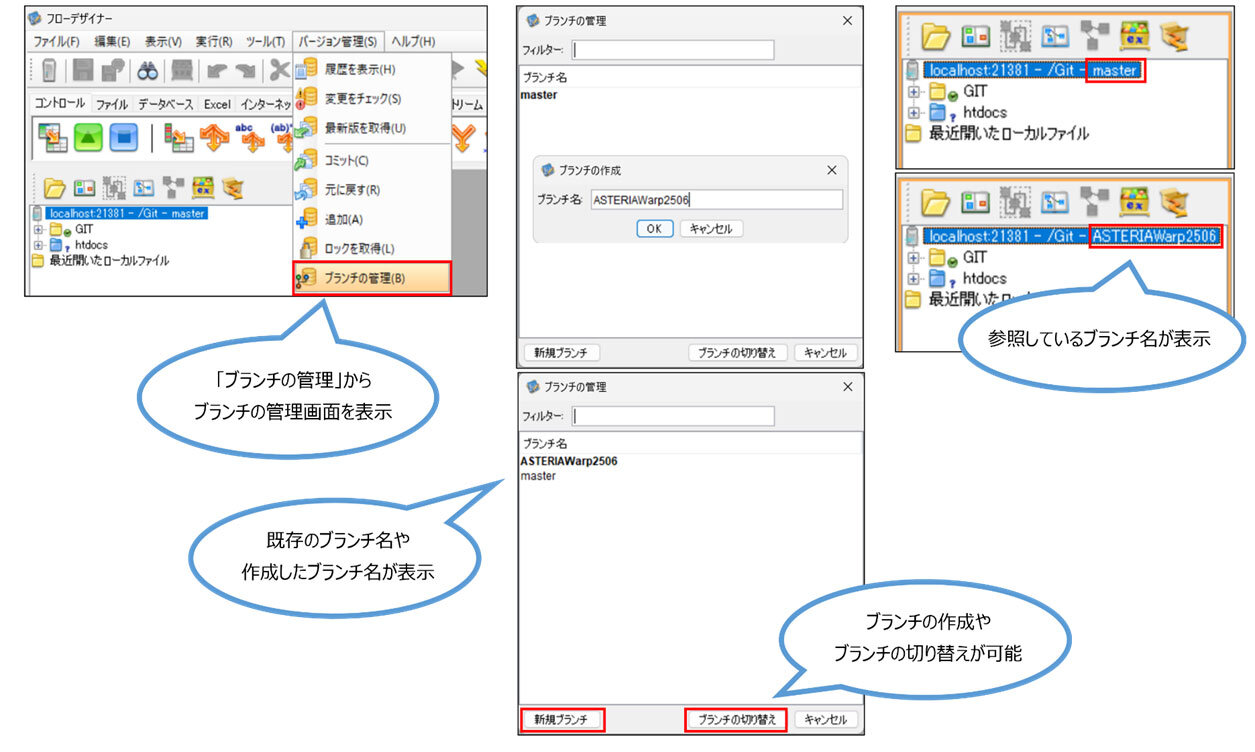
Task: Click the フィルター input field
Action: click(673, 50)
